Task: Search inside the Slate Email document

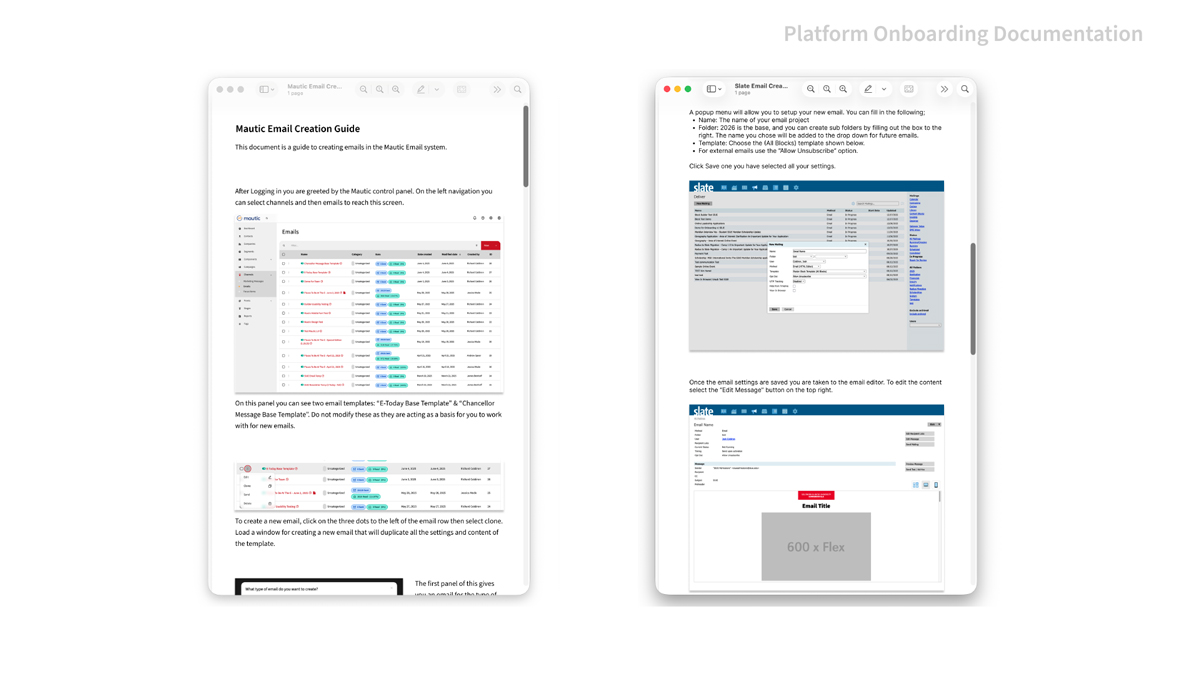Action: tap(965, 89)
